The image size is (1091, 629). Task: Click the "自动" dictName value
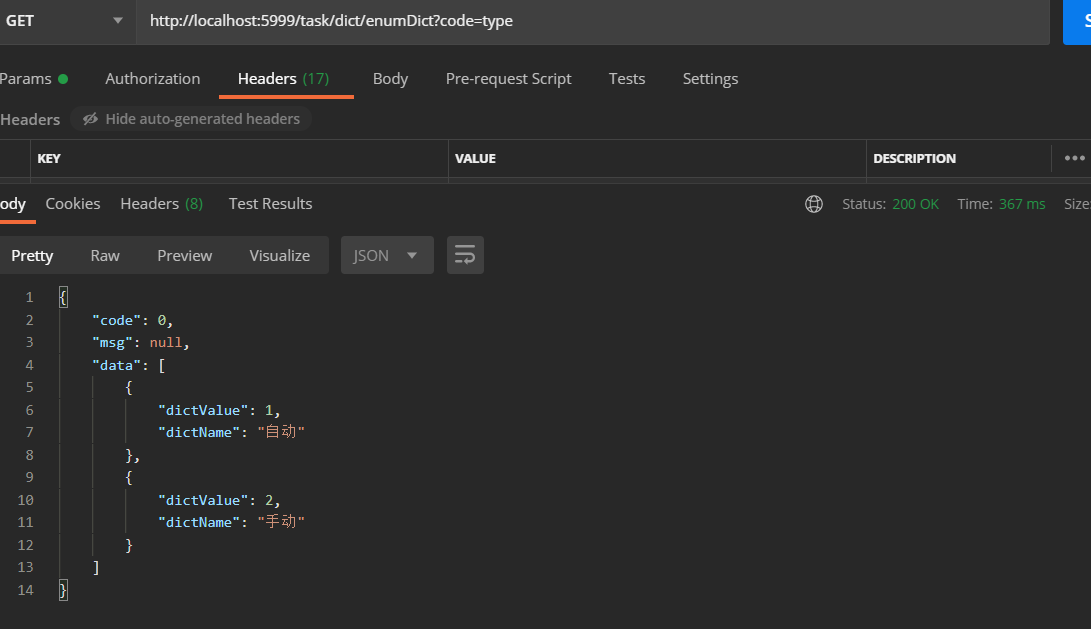(x=281, y=432)
